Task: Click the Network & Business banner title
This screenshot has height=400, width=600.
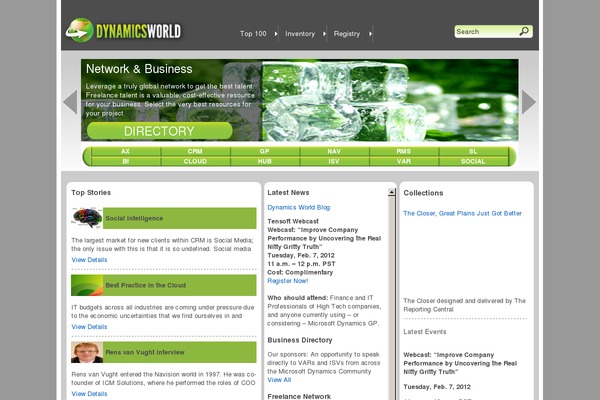Action: [139, 69]
